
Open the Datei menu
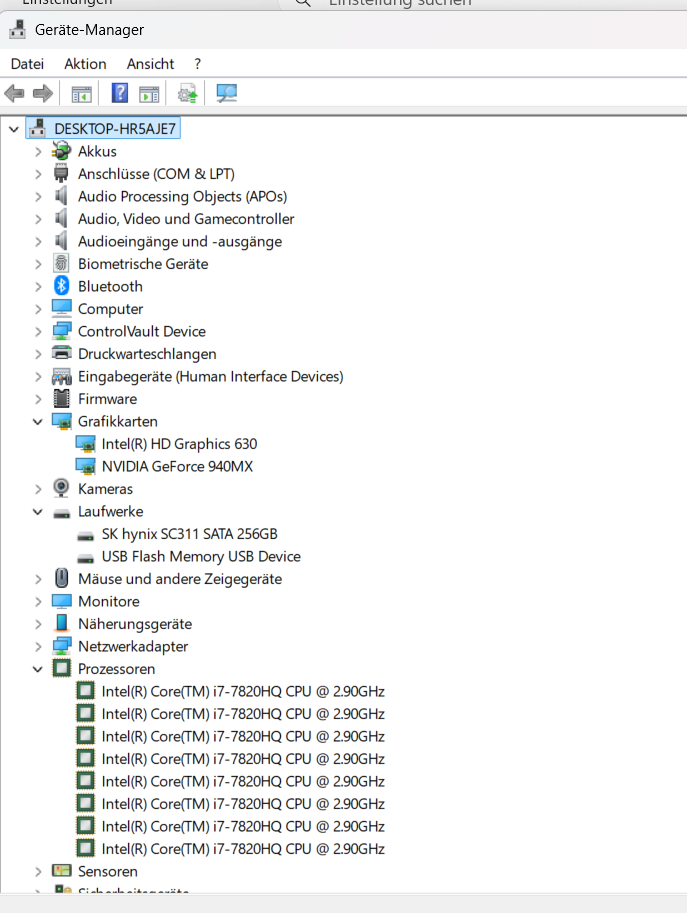27,63
